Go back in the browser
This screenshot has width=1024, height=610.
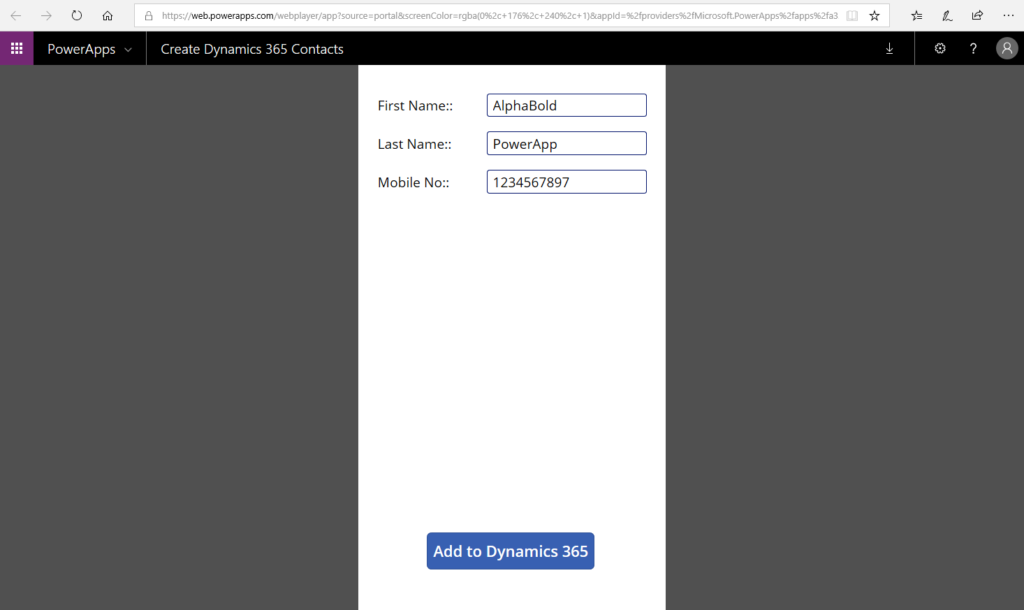(16, 16)
